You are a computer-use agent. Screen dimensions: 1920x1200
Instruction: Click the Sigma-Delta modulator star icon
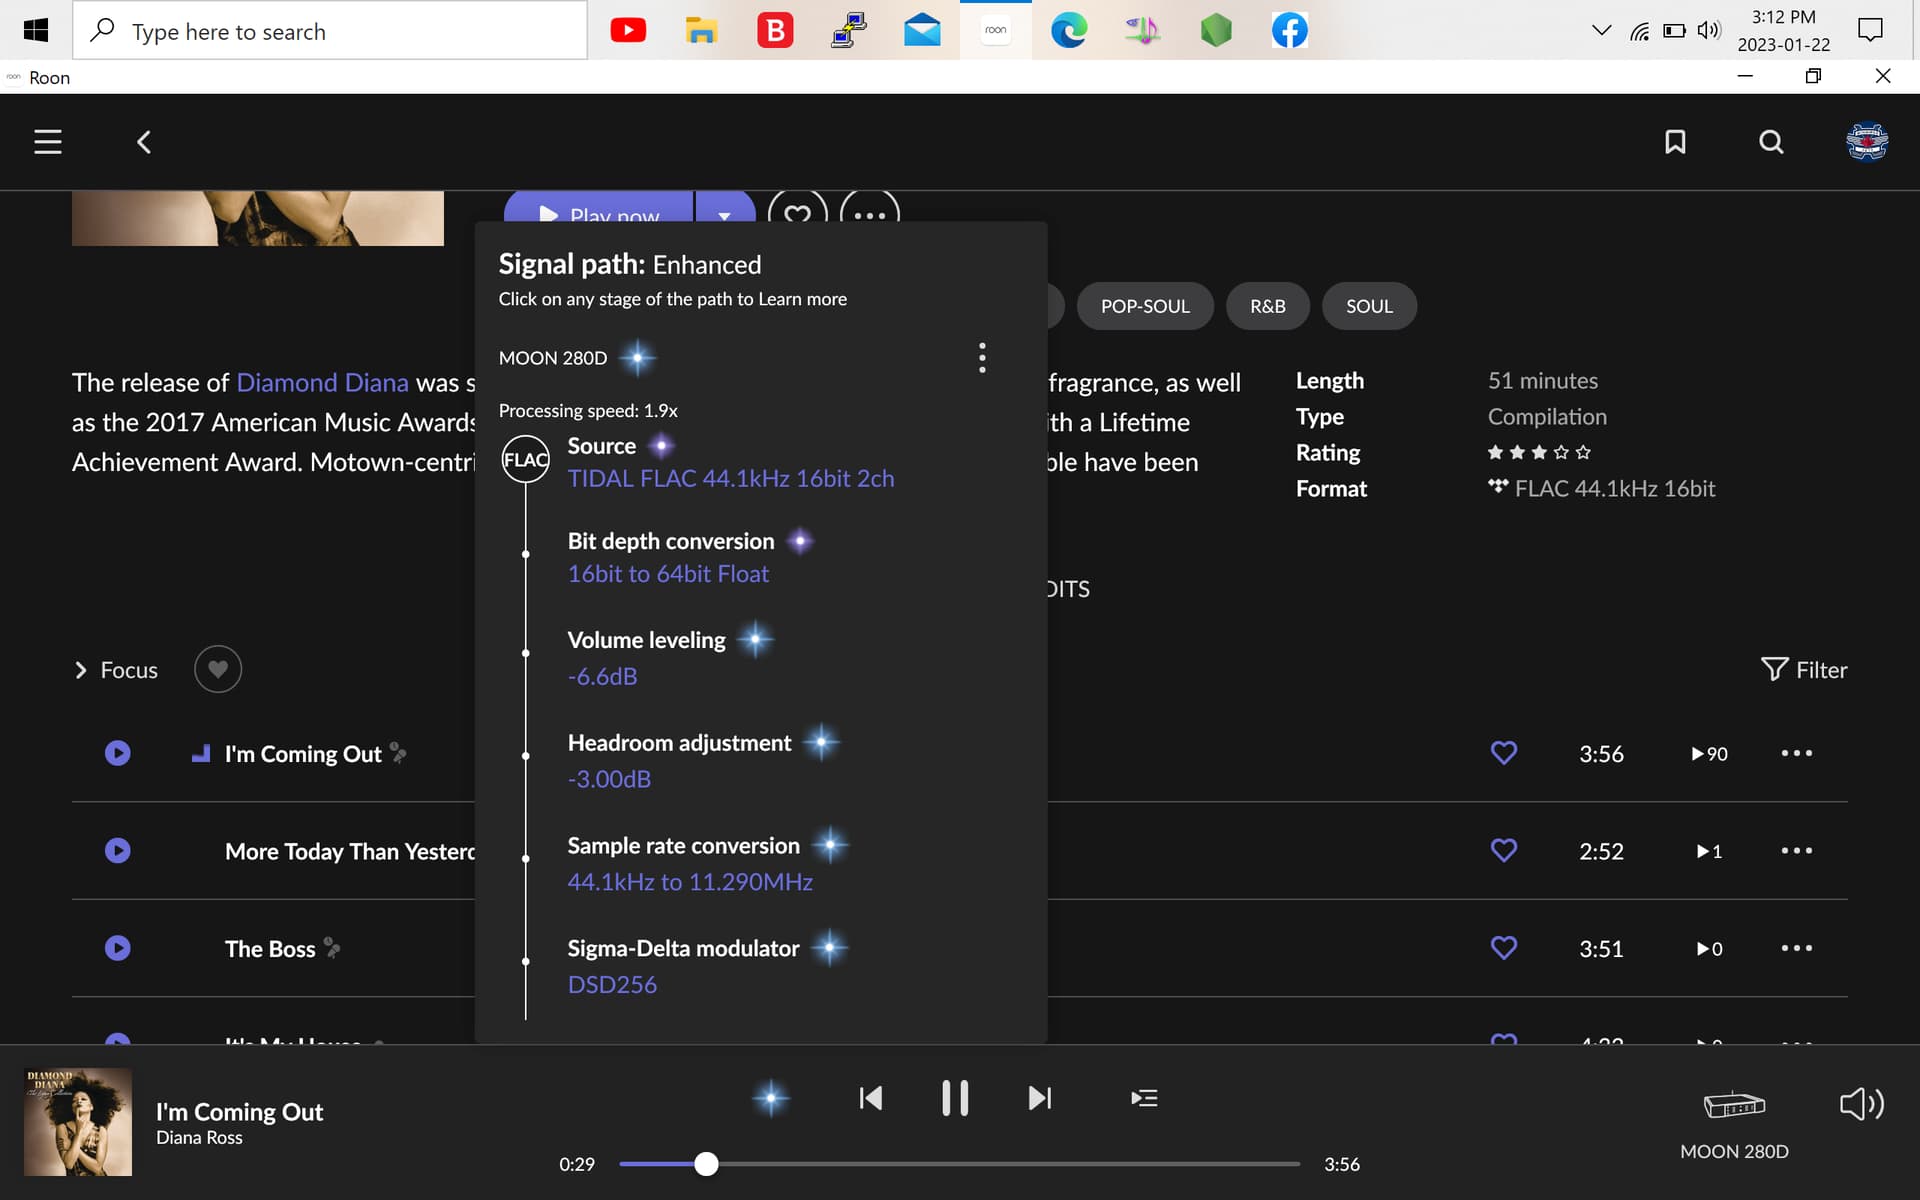829,947
